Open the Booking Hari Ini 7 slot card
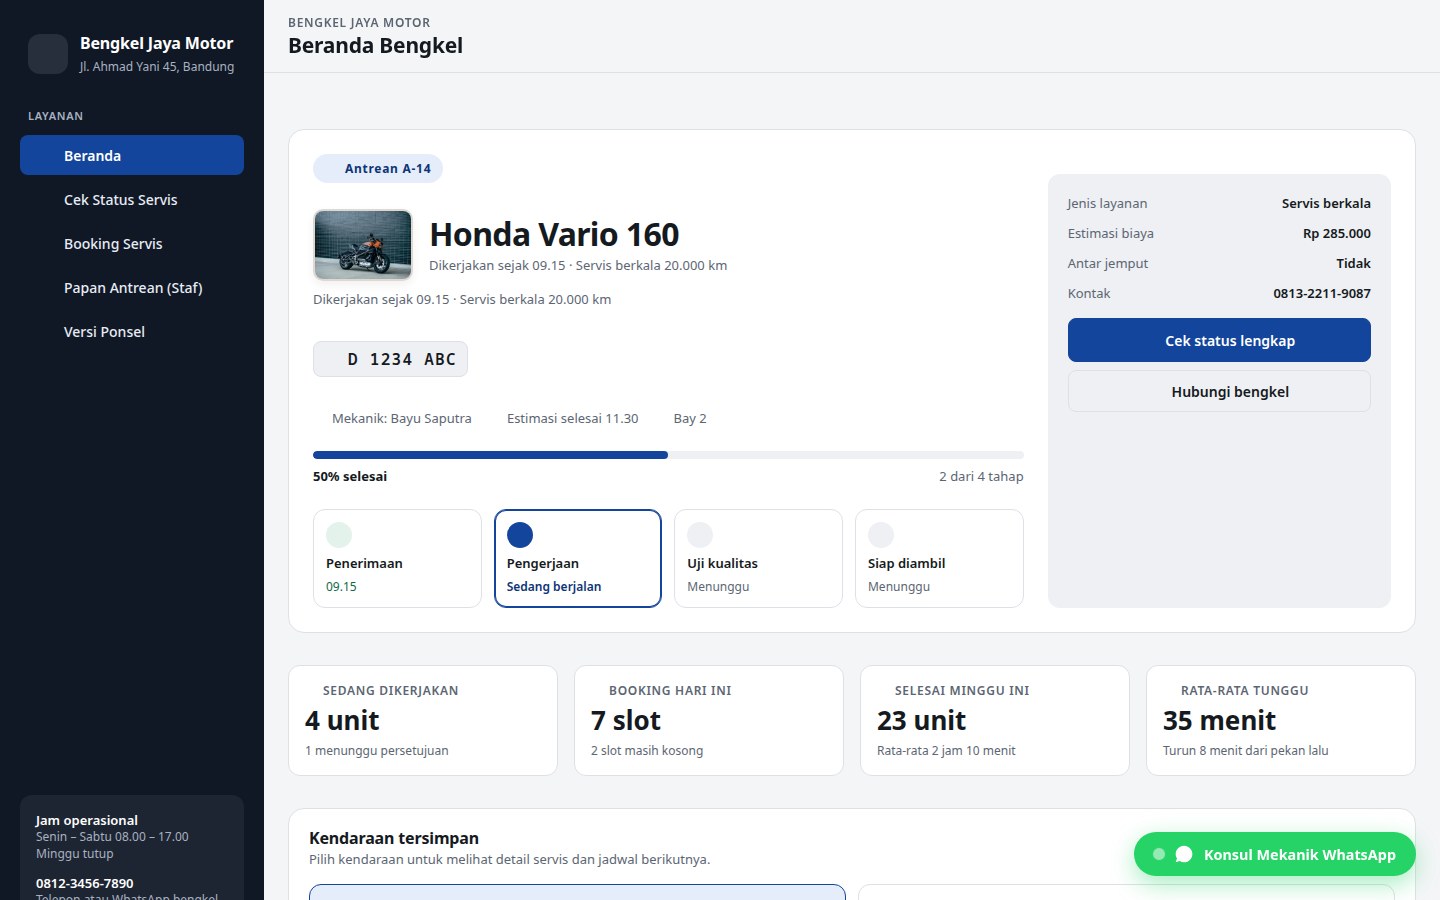The width and height of the screenshot is (1440, 900). (709, 720)
